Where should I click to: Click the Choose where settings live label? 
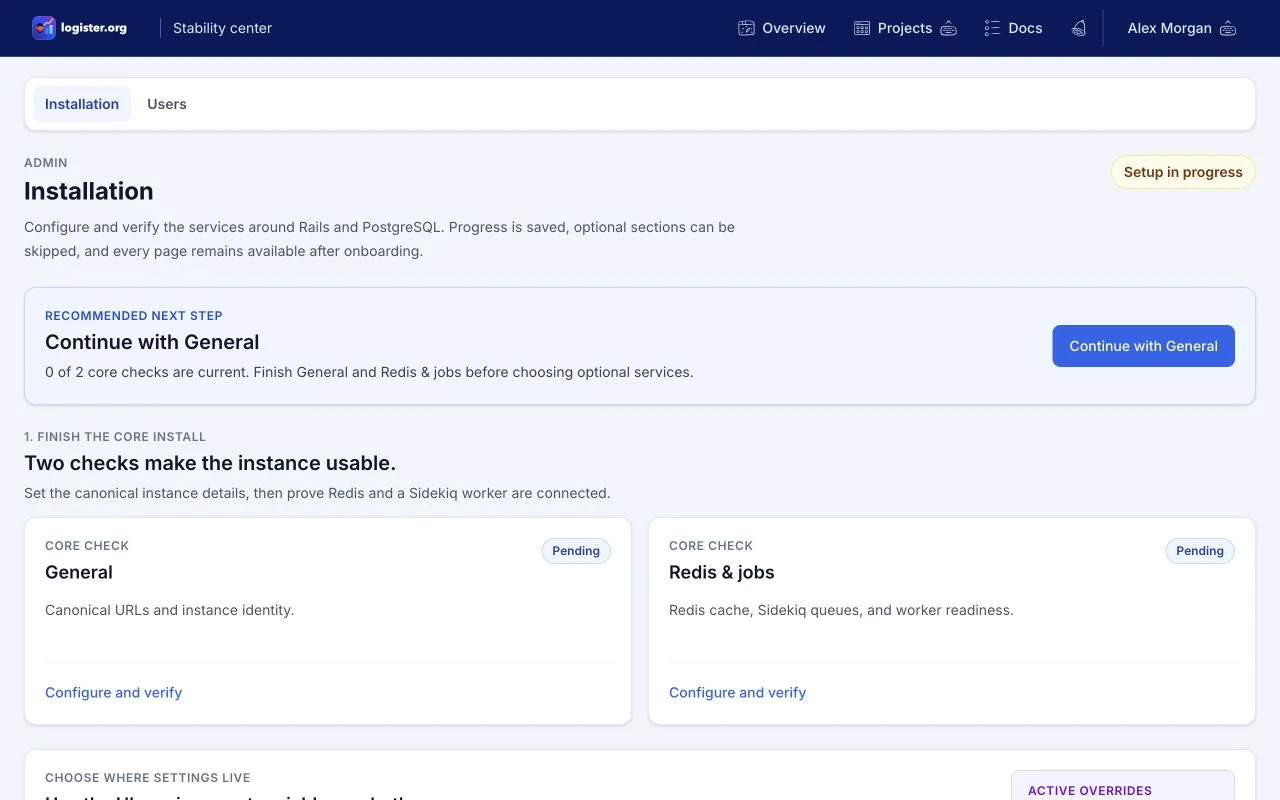[148, 778]
